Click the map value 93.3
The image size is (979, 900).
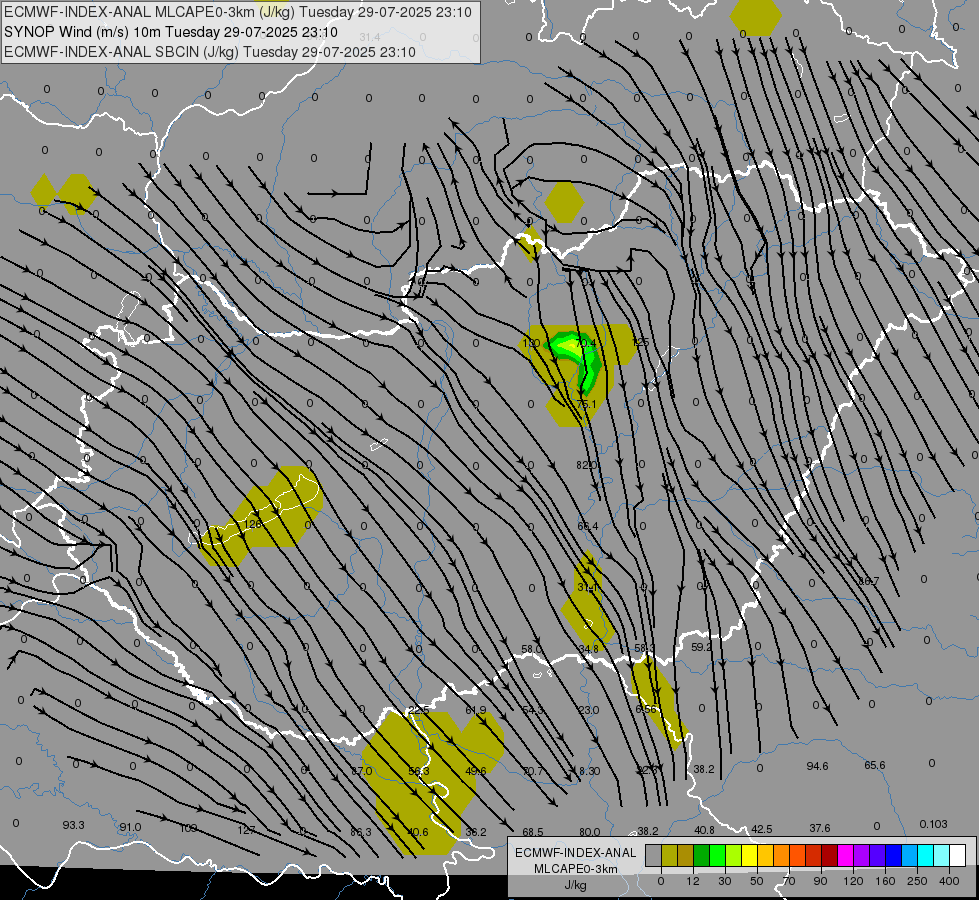(73, 825)
